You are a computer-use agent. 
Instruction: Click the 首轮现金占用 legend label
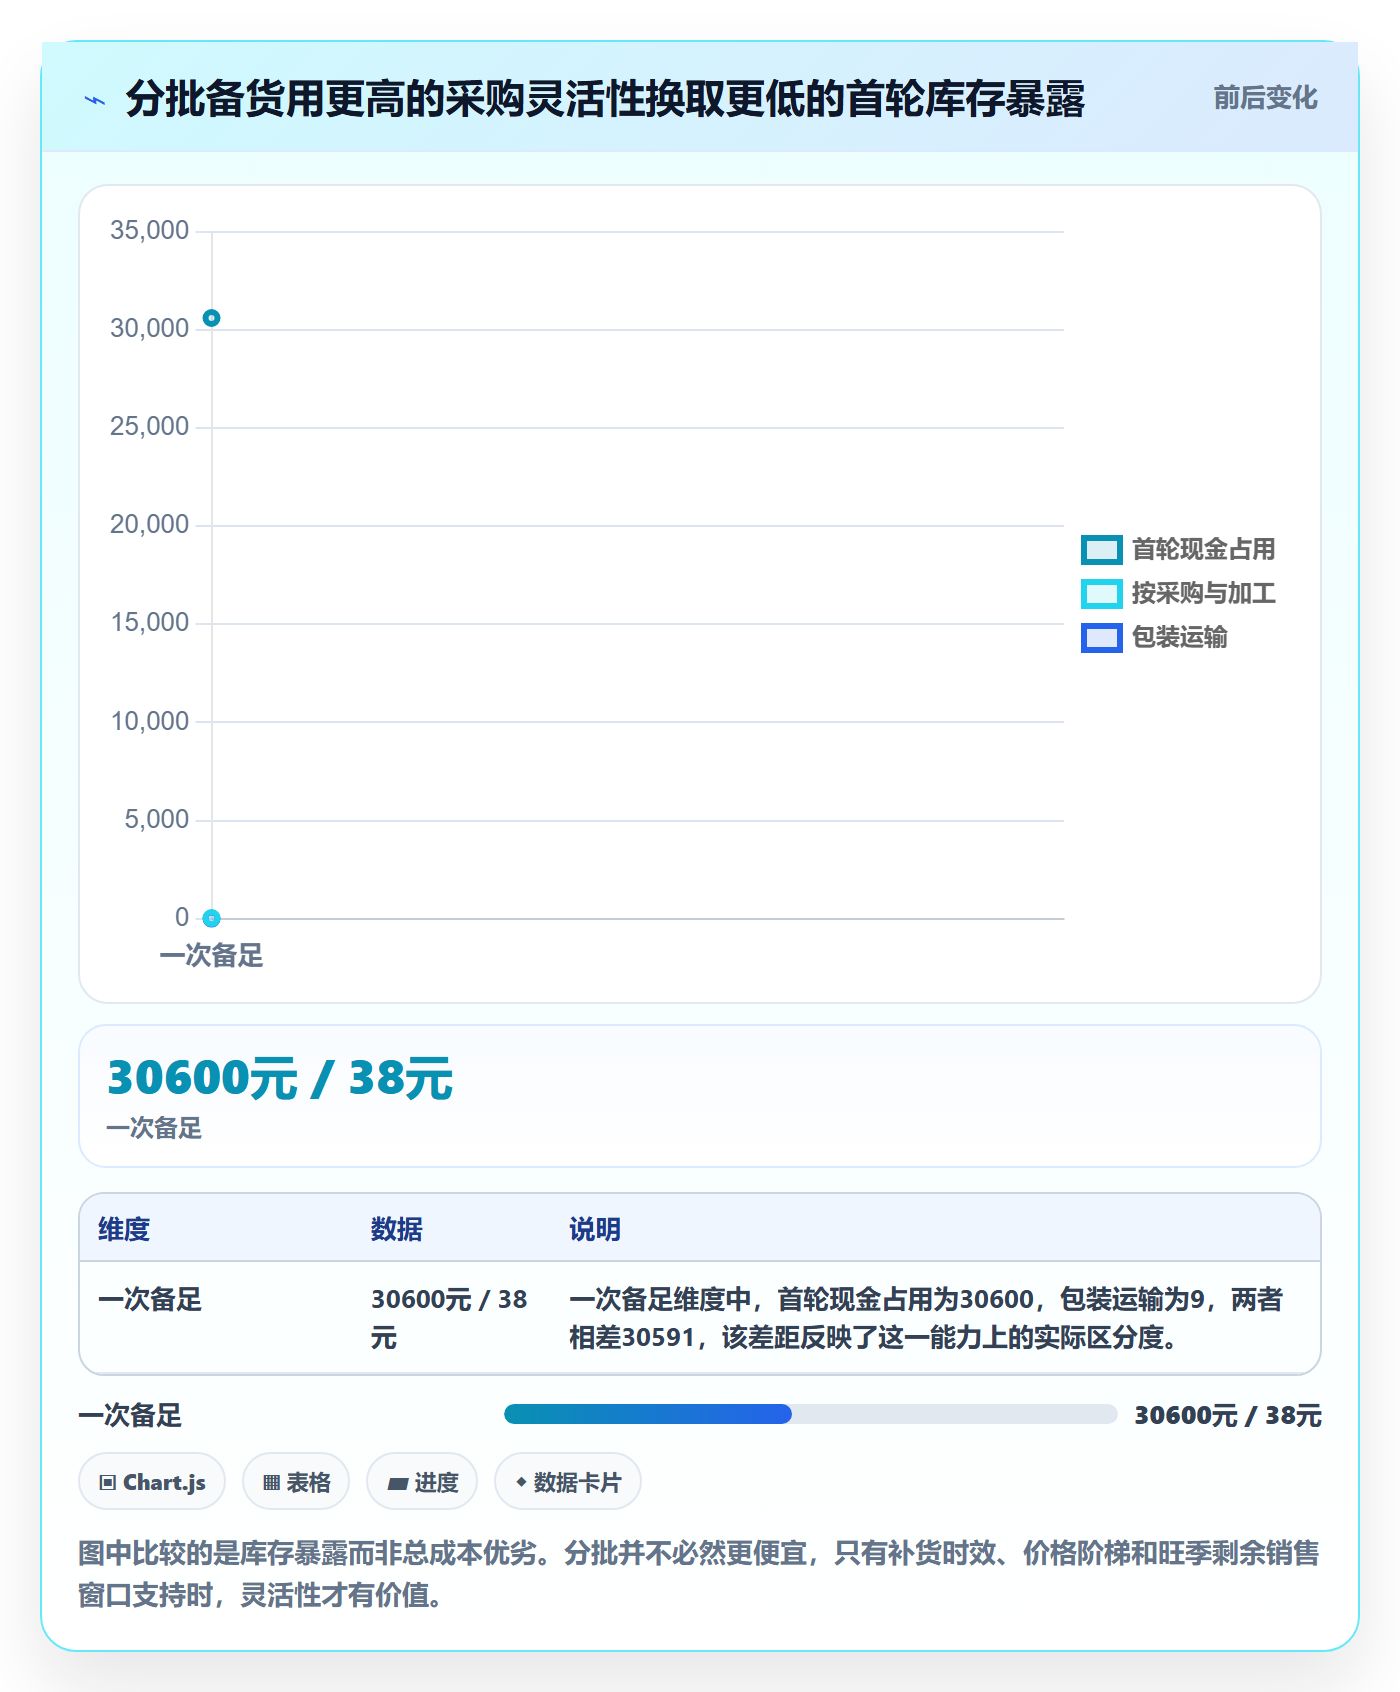[x=1203, y=550]
